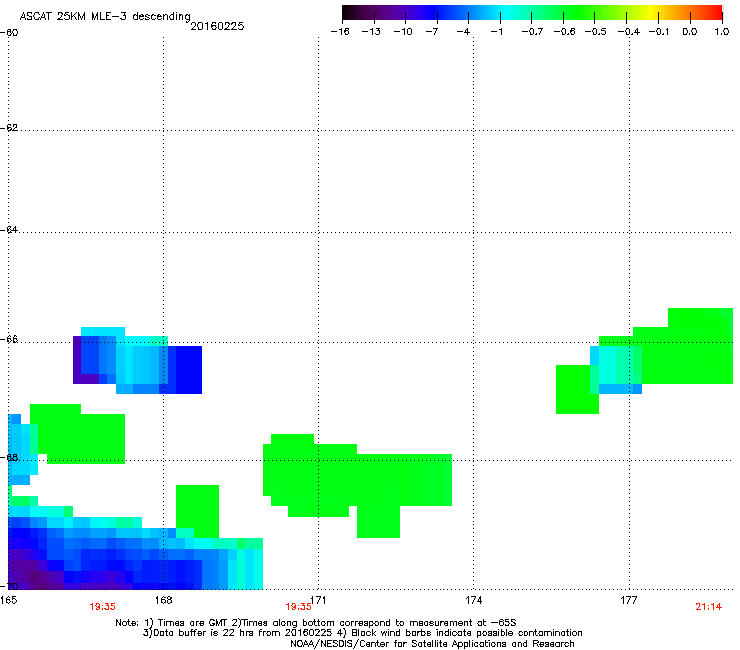Viewport: 740px width, 650px height.
Task: Click the 174 longitude axis label
Action: point(473,600)
